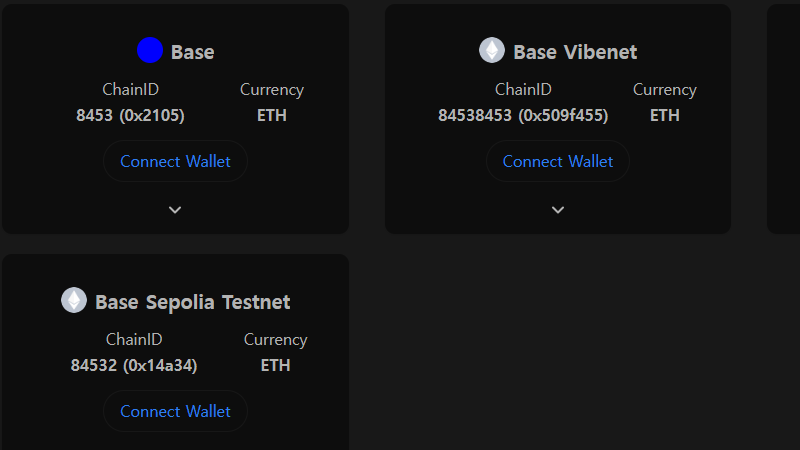Open the Base chain title
The height and width of the screenshot is (450, 800).
click(192, 52)
